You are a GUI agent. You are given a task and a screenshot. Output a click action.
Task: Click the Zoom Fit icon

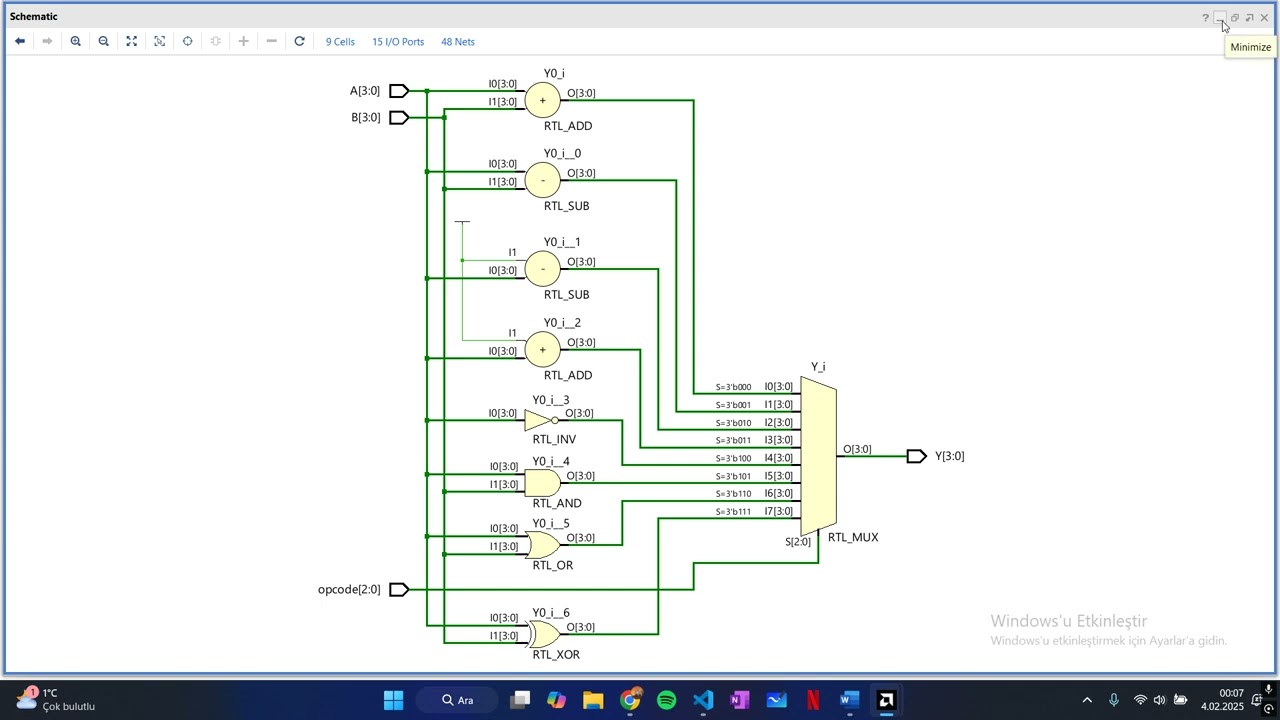click(x=131, y=41)
